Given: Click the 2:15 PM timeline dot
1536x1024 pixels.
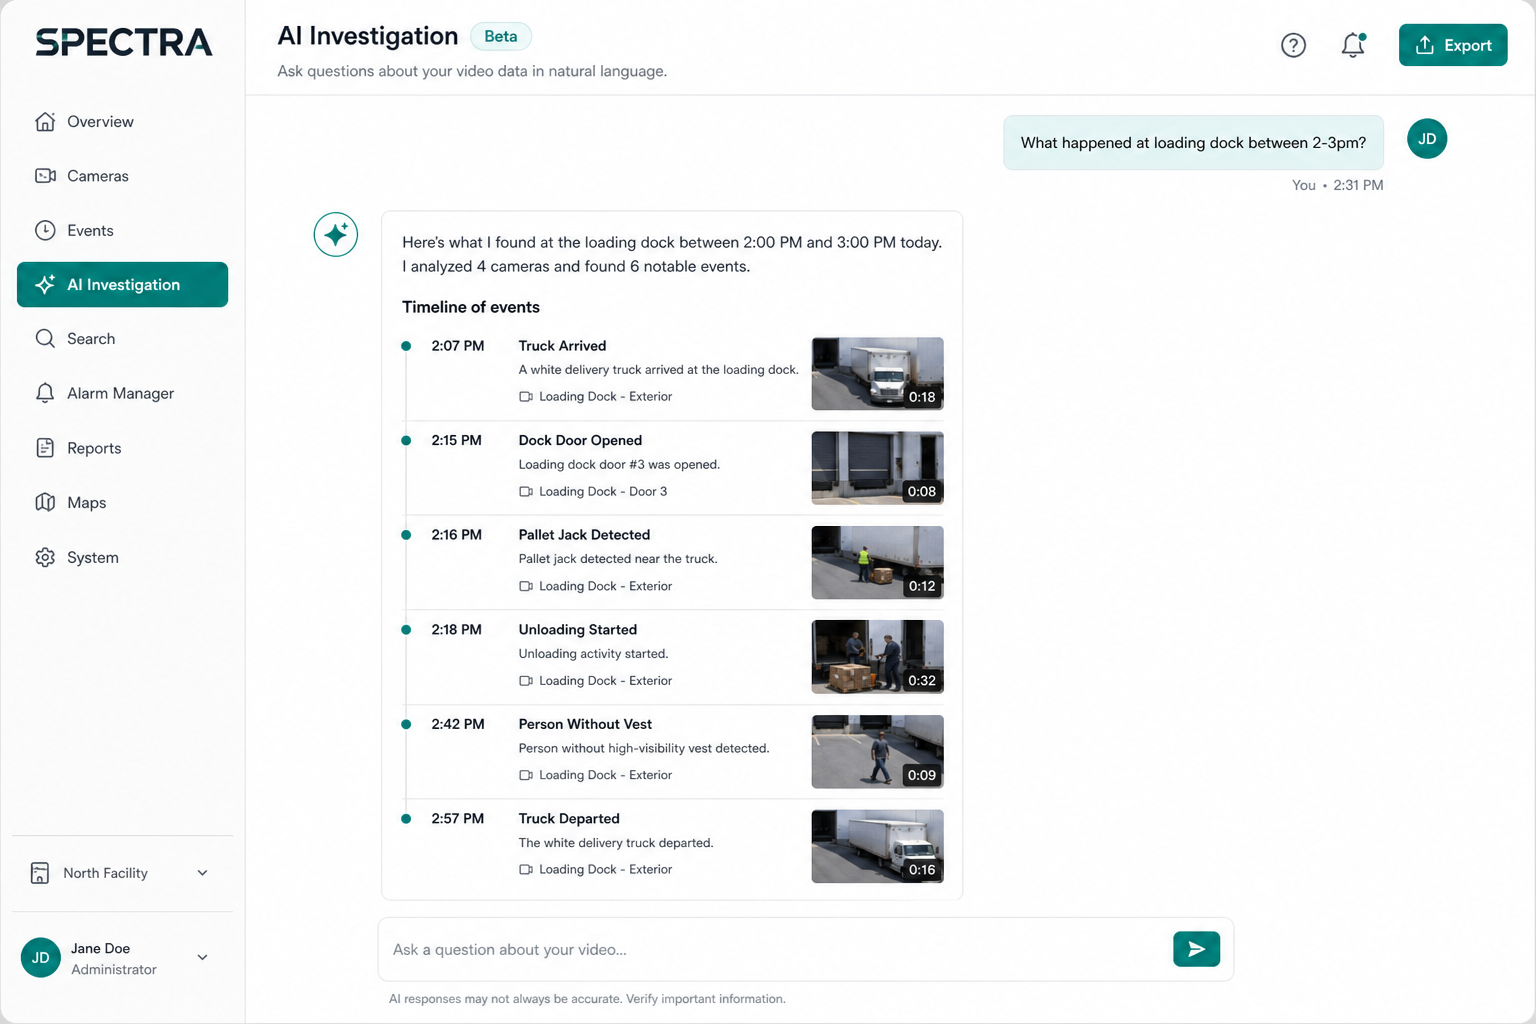Looking at the screenshot, I should (x=406, y=440).
